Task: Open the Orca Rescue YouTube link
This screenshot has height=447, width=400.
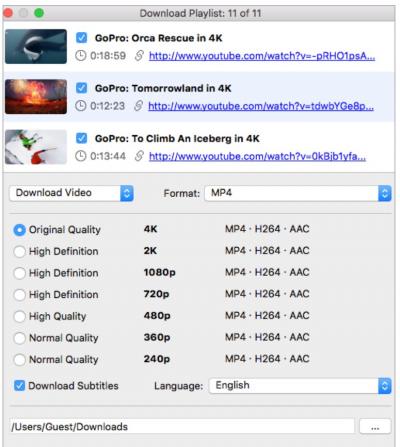Action: point(262,56)
